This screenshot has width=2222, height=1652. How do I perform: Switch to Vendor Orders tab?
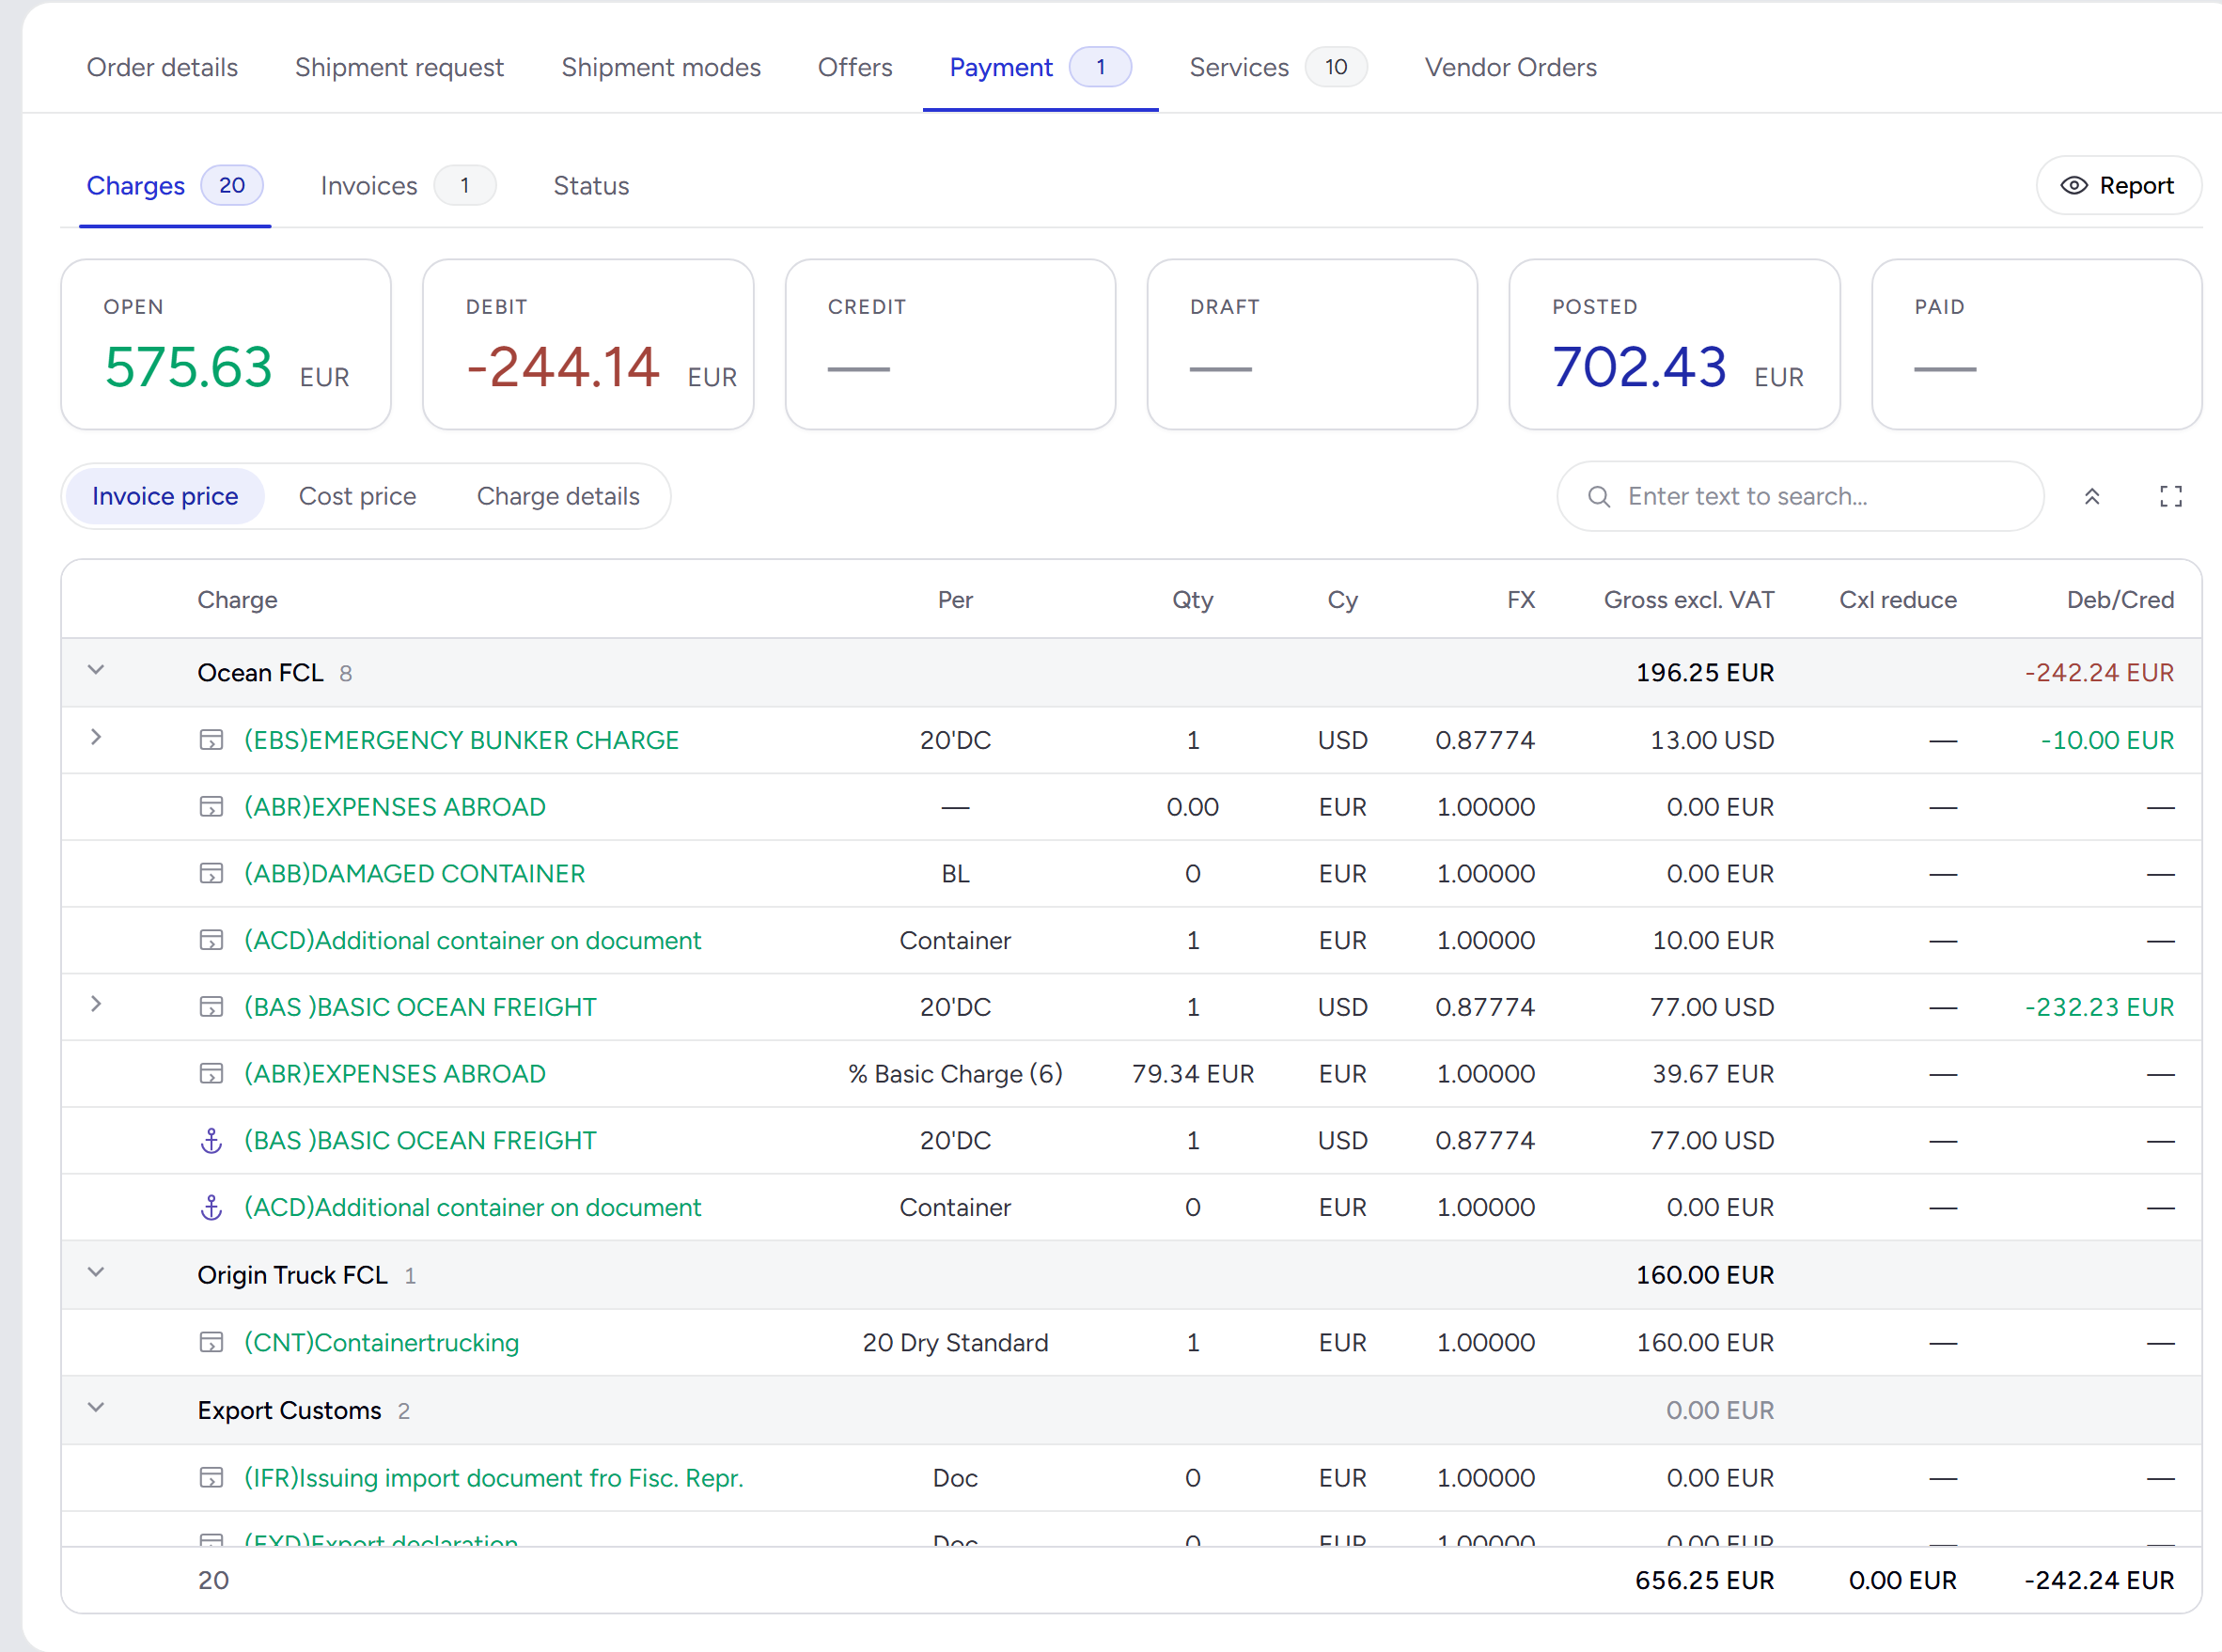pyautogui.click(x=1511, y=67)
